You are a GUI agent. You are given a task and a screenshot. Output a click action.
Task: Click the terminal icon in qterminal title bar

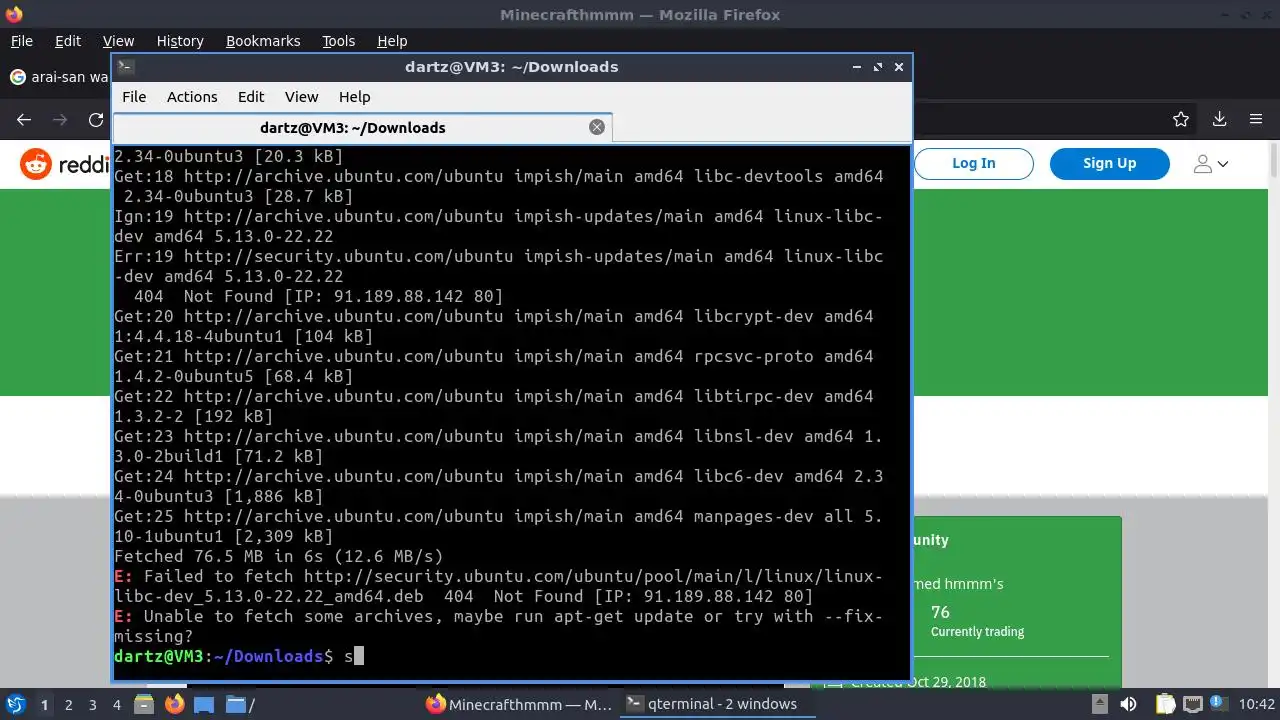pyautogui.click(x=125, y=67)
